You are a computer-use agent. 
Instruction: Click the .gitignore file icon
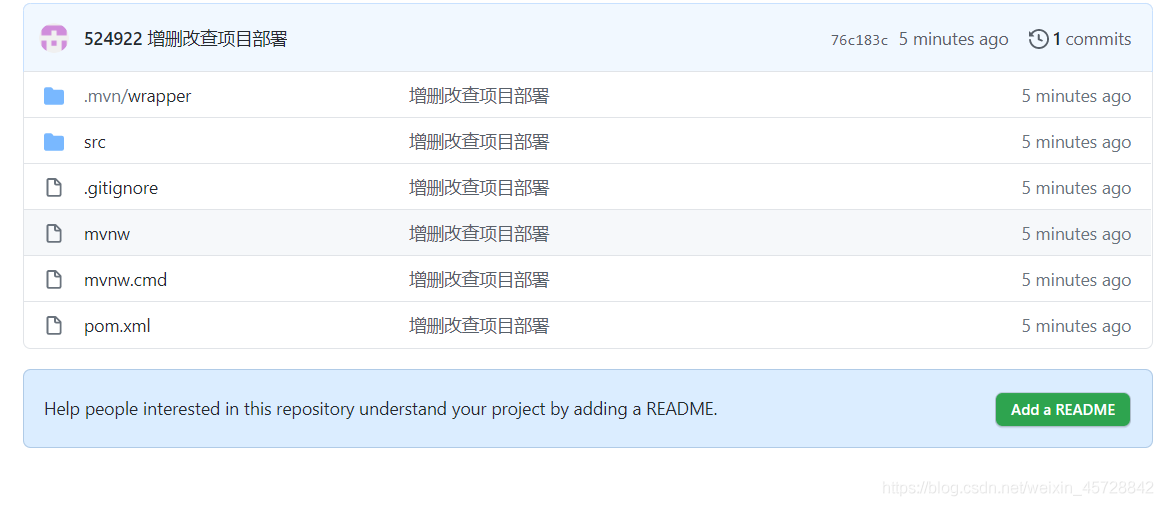[54, 188]
